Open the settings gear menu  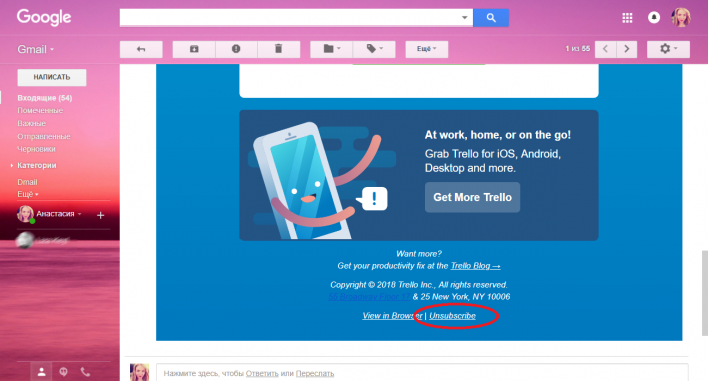click(668, 49)
